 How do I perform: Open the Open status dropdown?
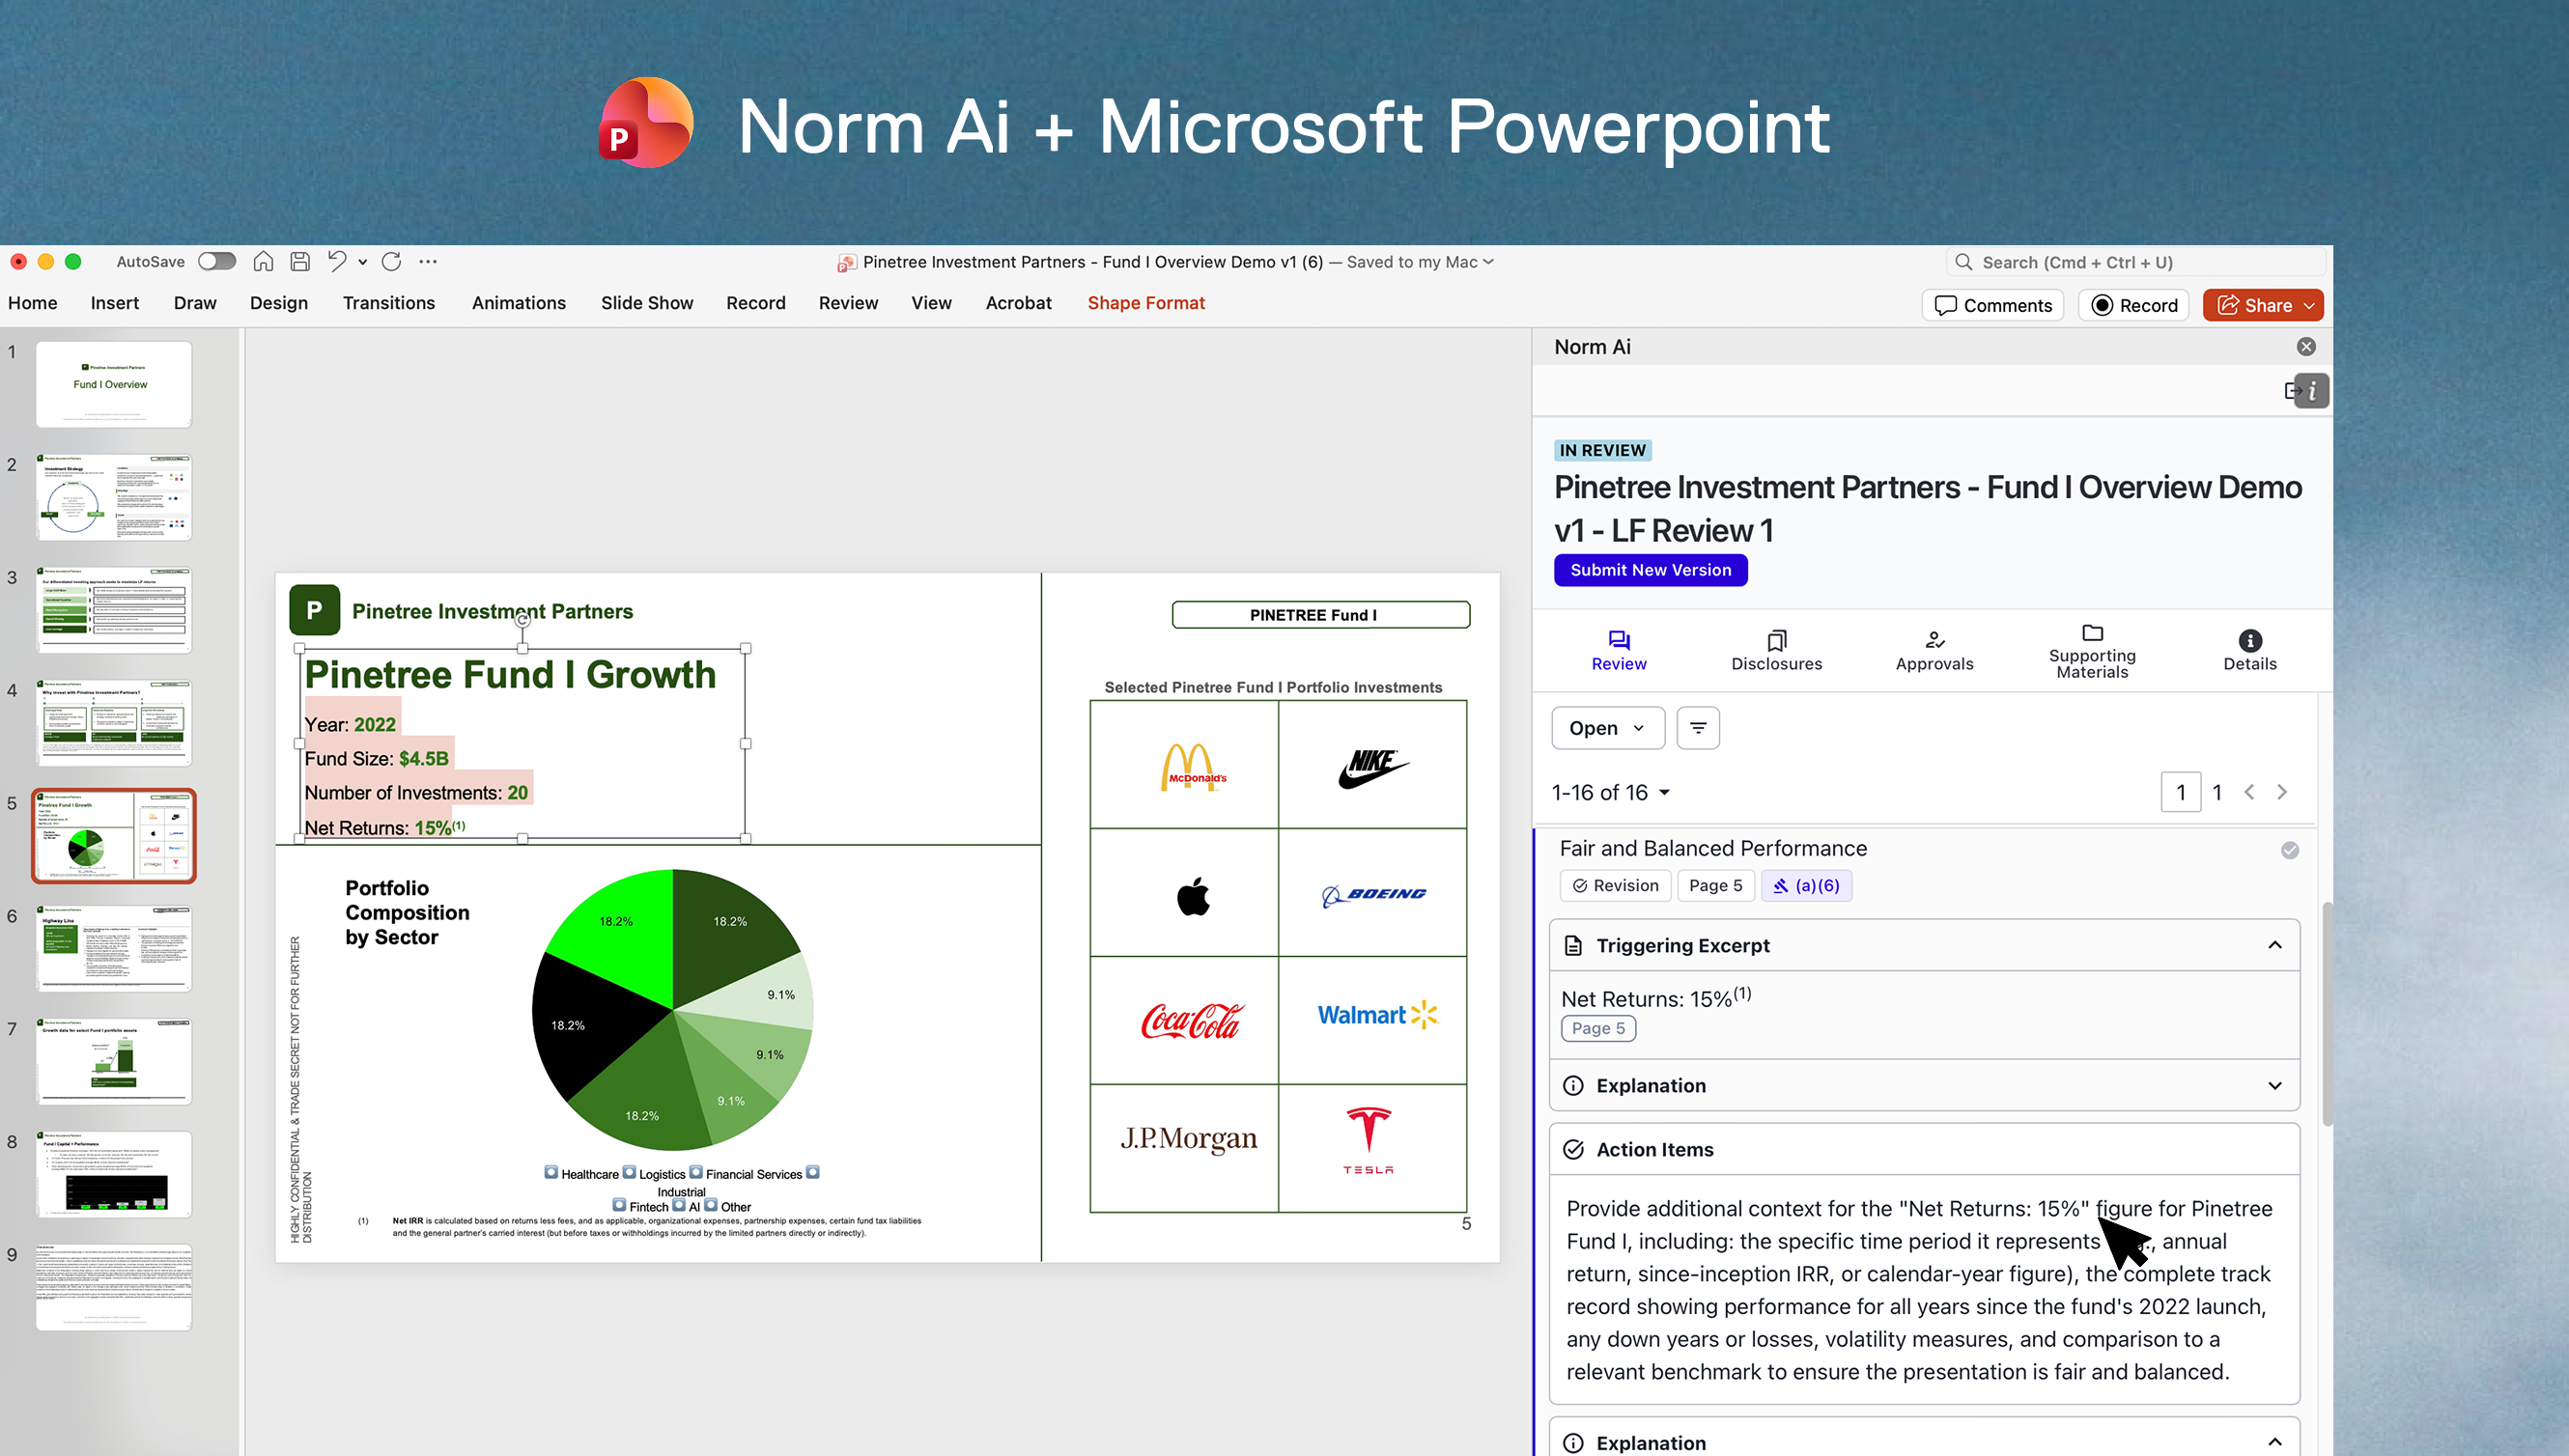tap(1607, 728)
